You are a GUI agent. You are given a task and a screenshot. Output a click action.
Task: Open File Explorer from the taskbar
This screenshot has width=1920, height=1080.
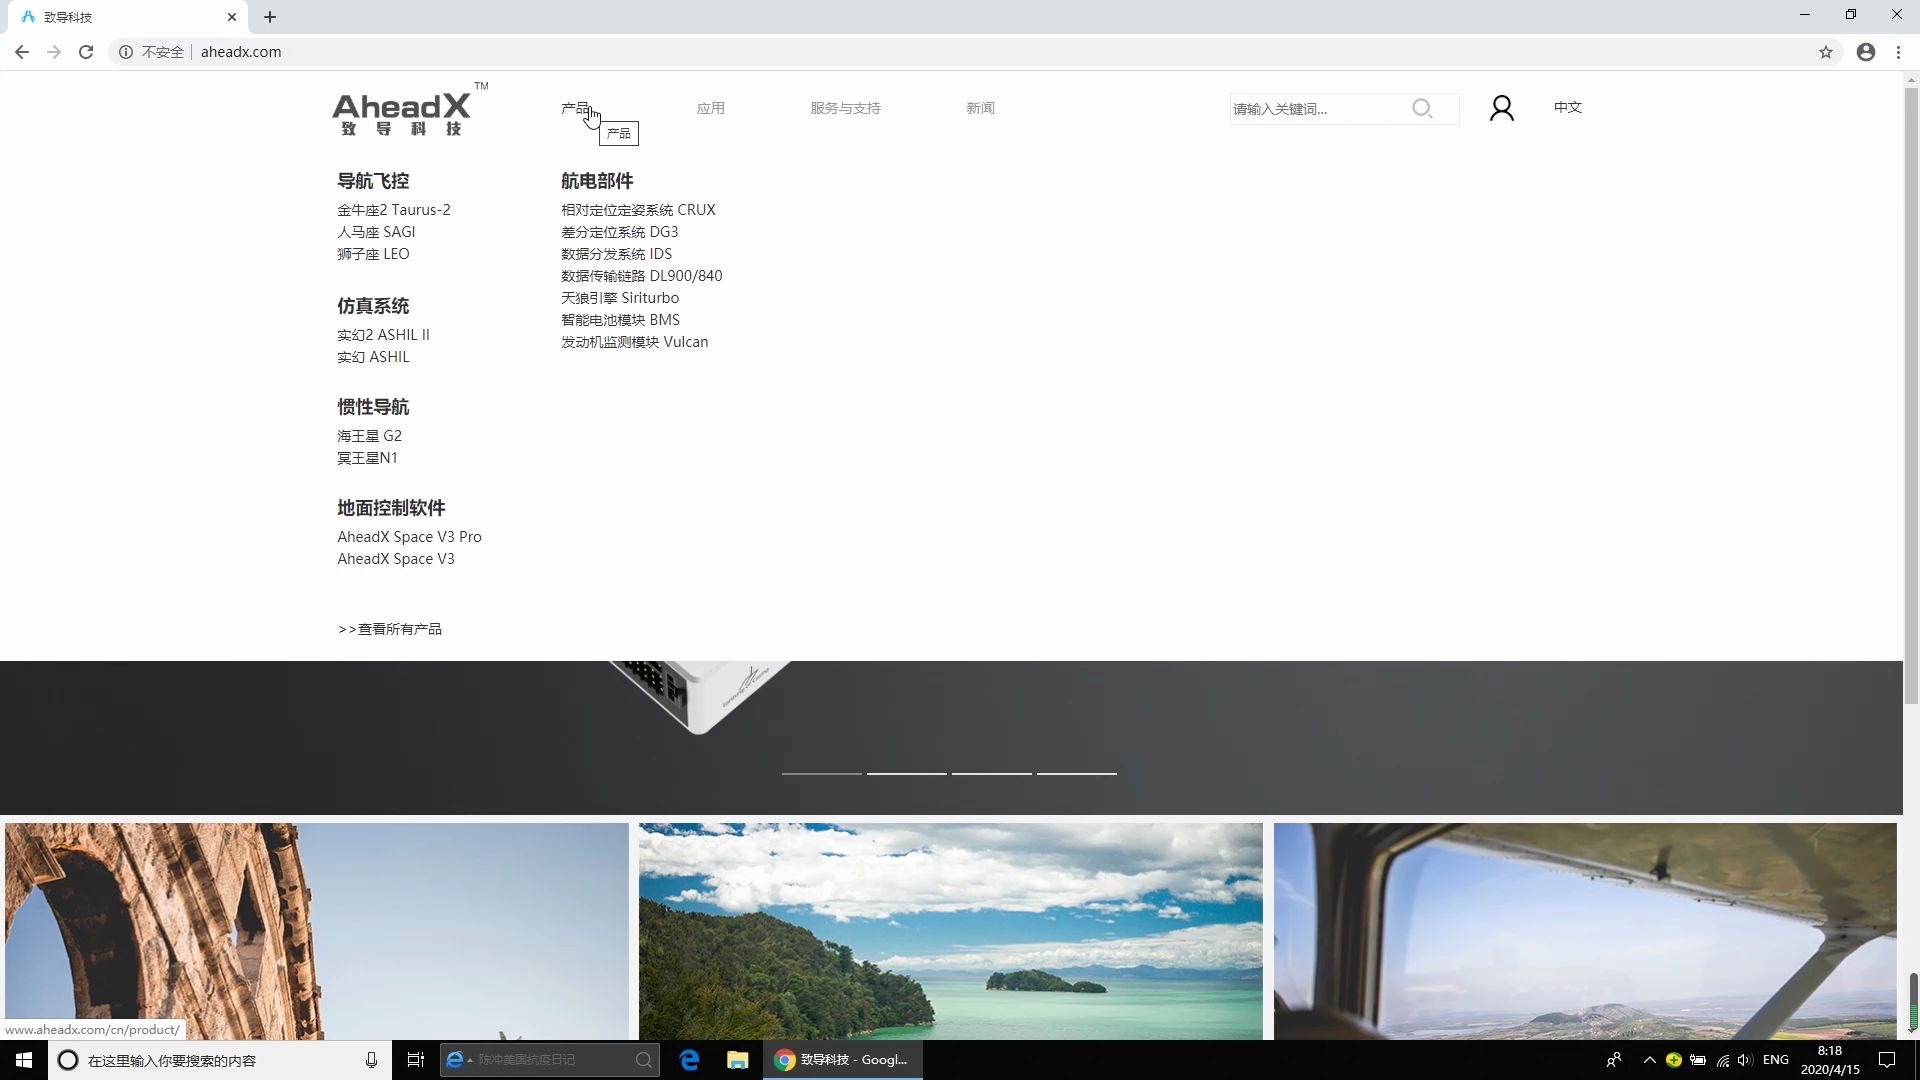[738, 1060]
